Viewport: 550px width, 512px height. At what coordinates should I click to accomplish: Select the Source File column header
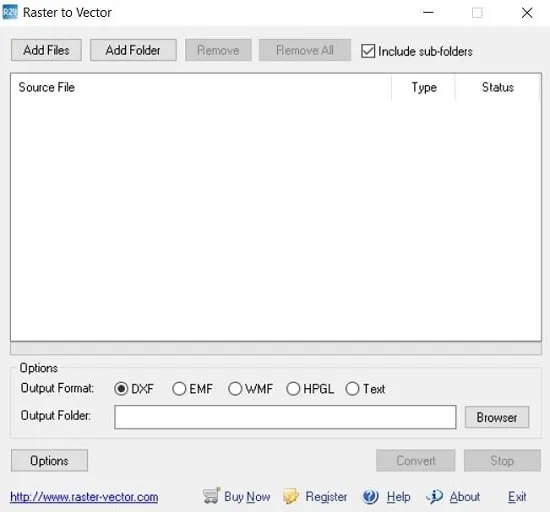(x=201, y=87)
